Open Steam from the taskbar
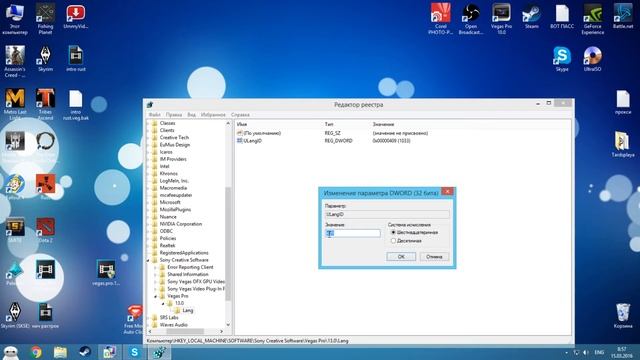 click(x=84, y=352)
